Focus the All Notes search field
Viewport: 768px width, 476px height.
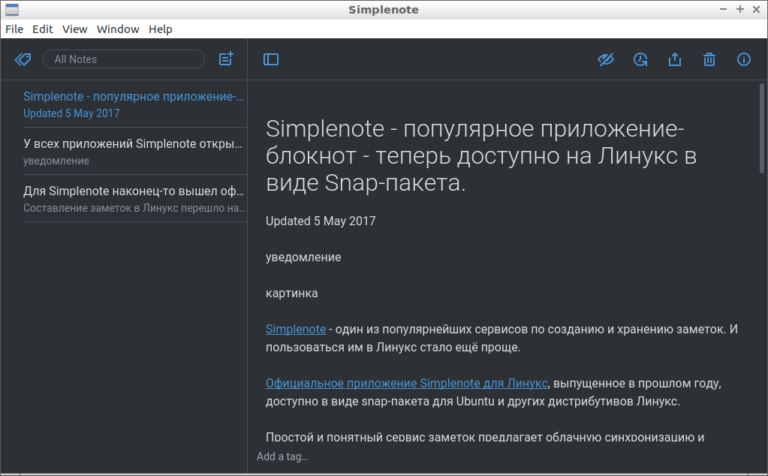pos(124,59)
